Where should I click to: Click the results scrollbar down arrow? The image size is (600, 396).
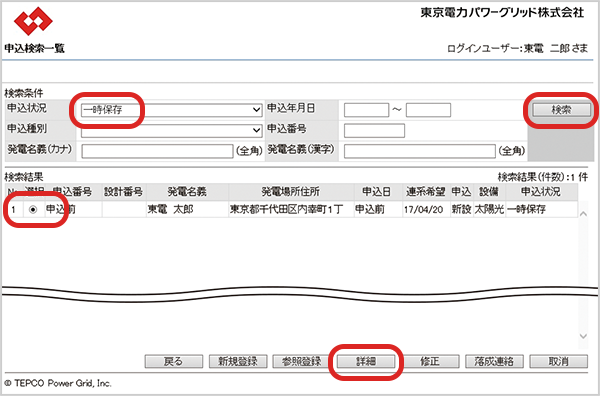coord(583,336)
